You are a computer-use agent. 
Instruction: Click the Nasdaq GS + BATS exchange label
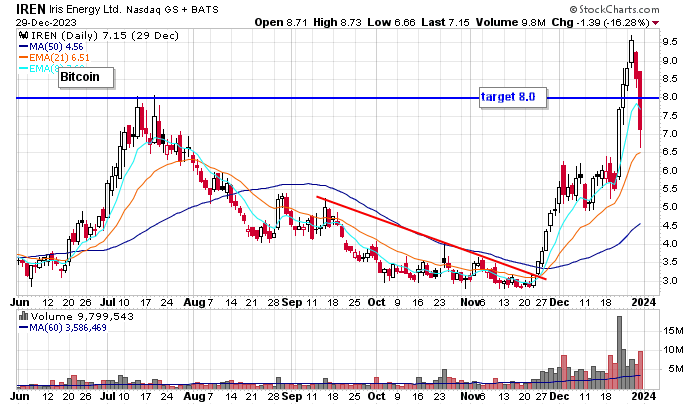tap(172, 10)
